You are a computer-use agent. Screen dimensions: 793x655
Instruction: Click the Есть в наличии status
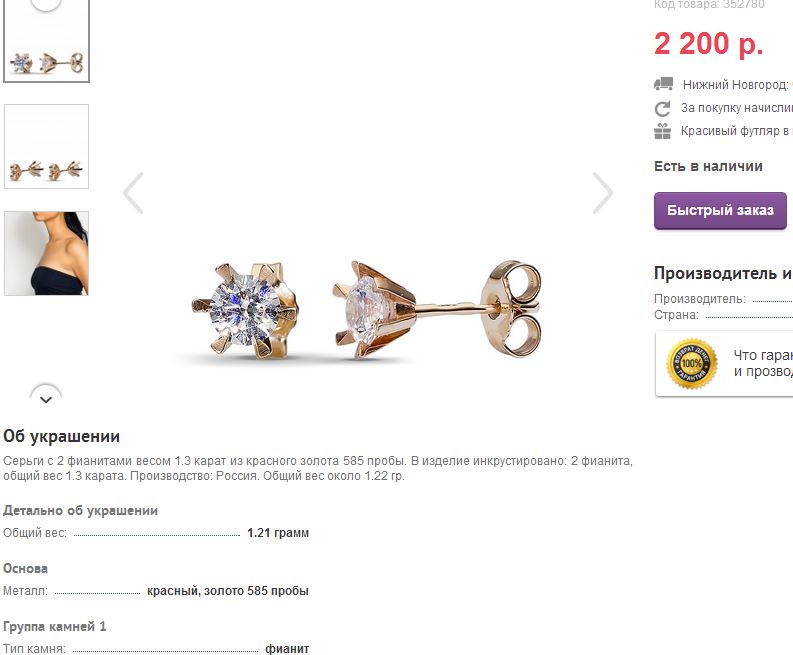pyautogui.click(x=708, y=166)
